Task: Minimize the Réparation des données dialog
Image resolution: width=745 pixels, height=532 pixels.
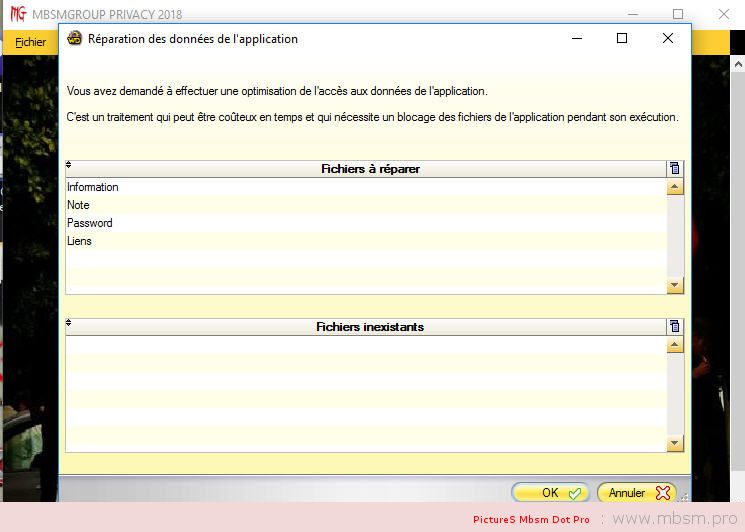Action: point(577,39)
